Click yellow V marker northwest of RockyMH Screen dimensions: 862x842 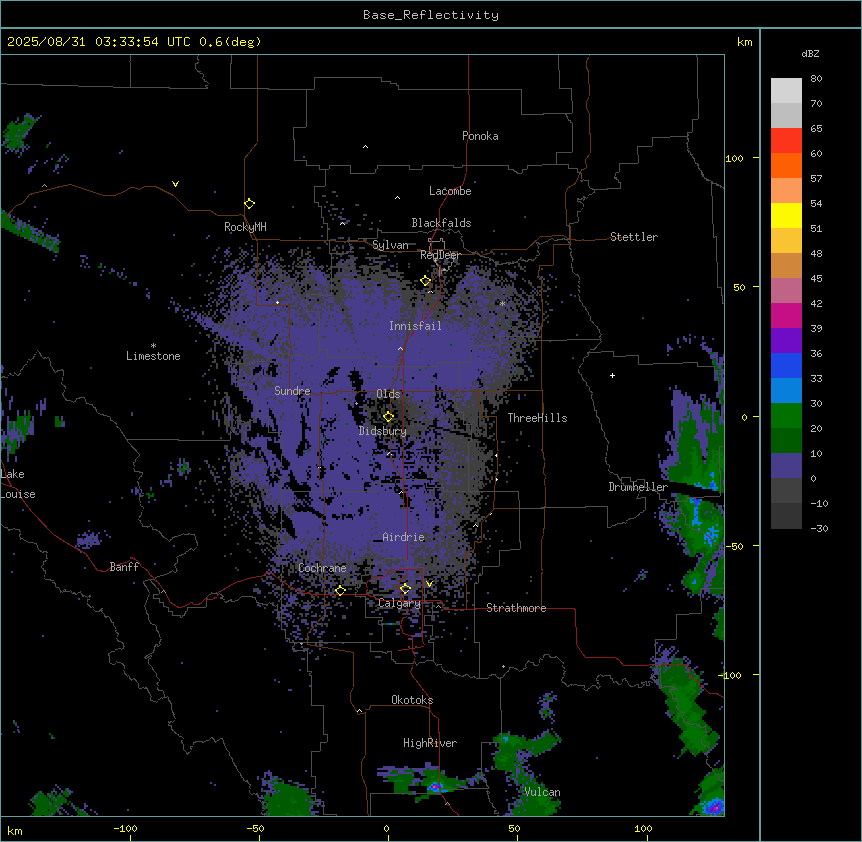(175, 184)
